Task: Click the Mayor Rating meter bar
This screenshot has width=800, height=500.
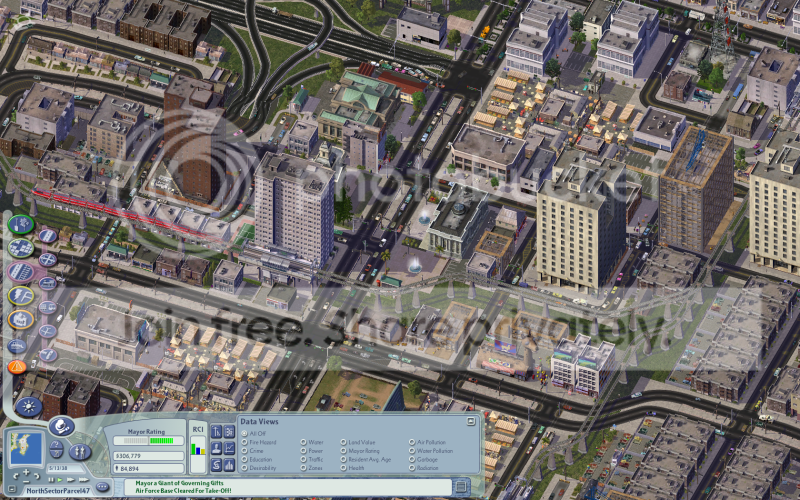Action: pos(148,441)
